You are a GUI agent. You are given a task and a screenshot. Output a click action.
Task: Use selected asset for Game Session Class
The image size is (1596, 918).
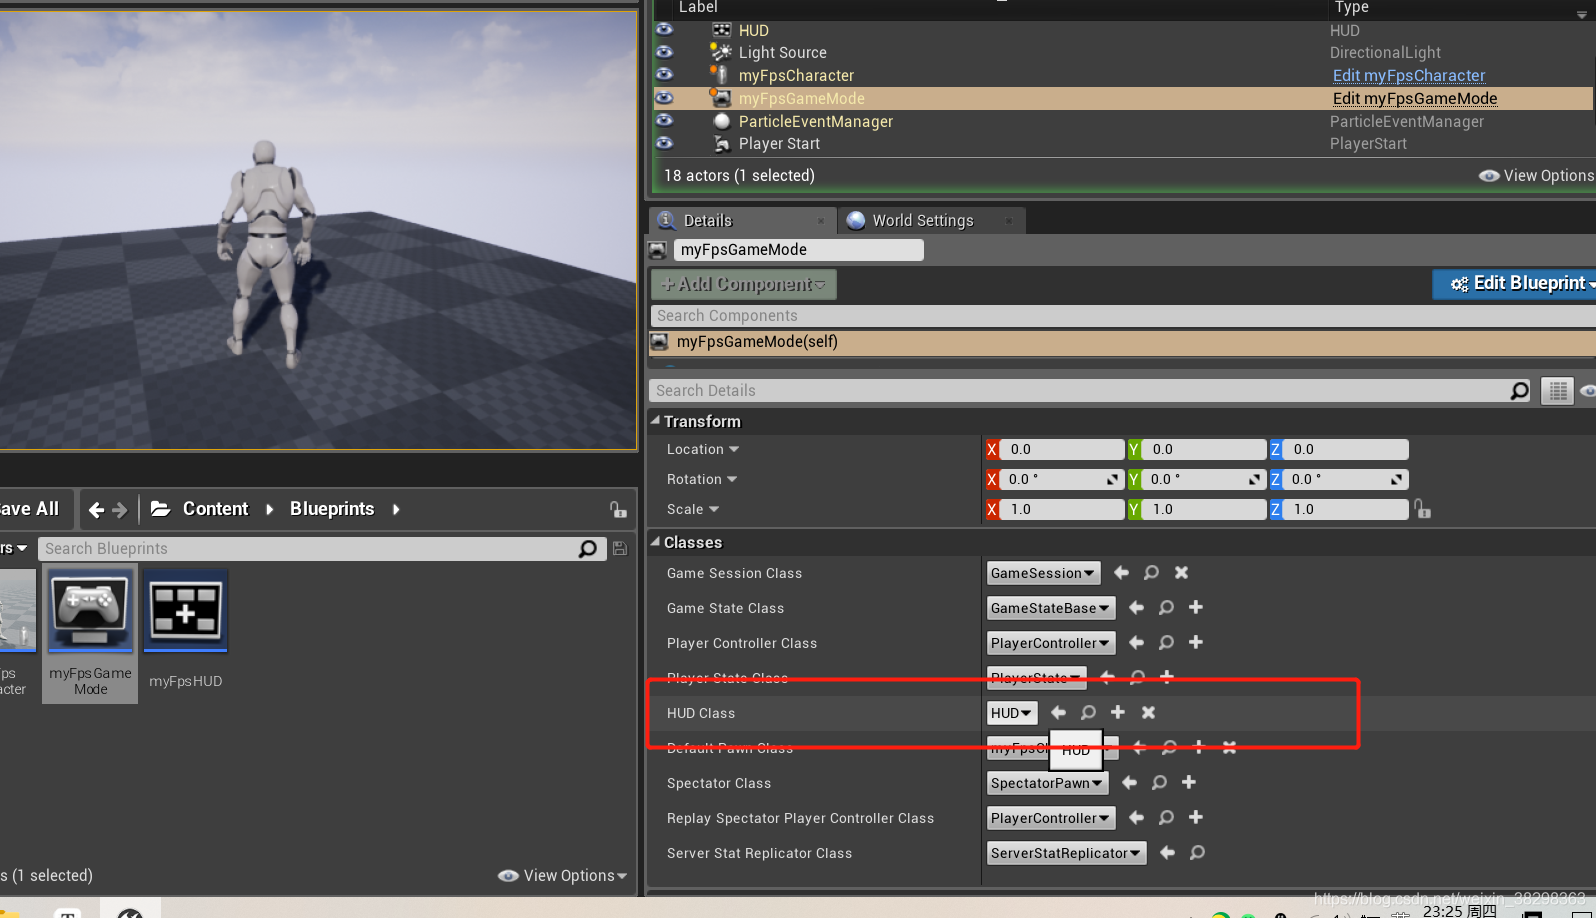1121,573
